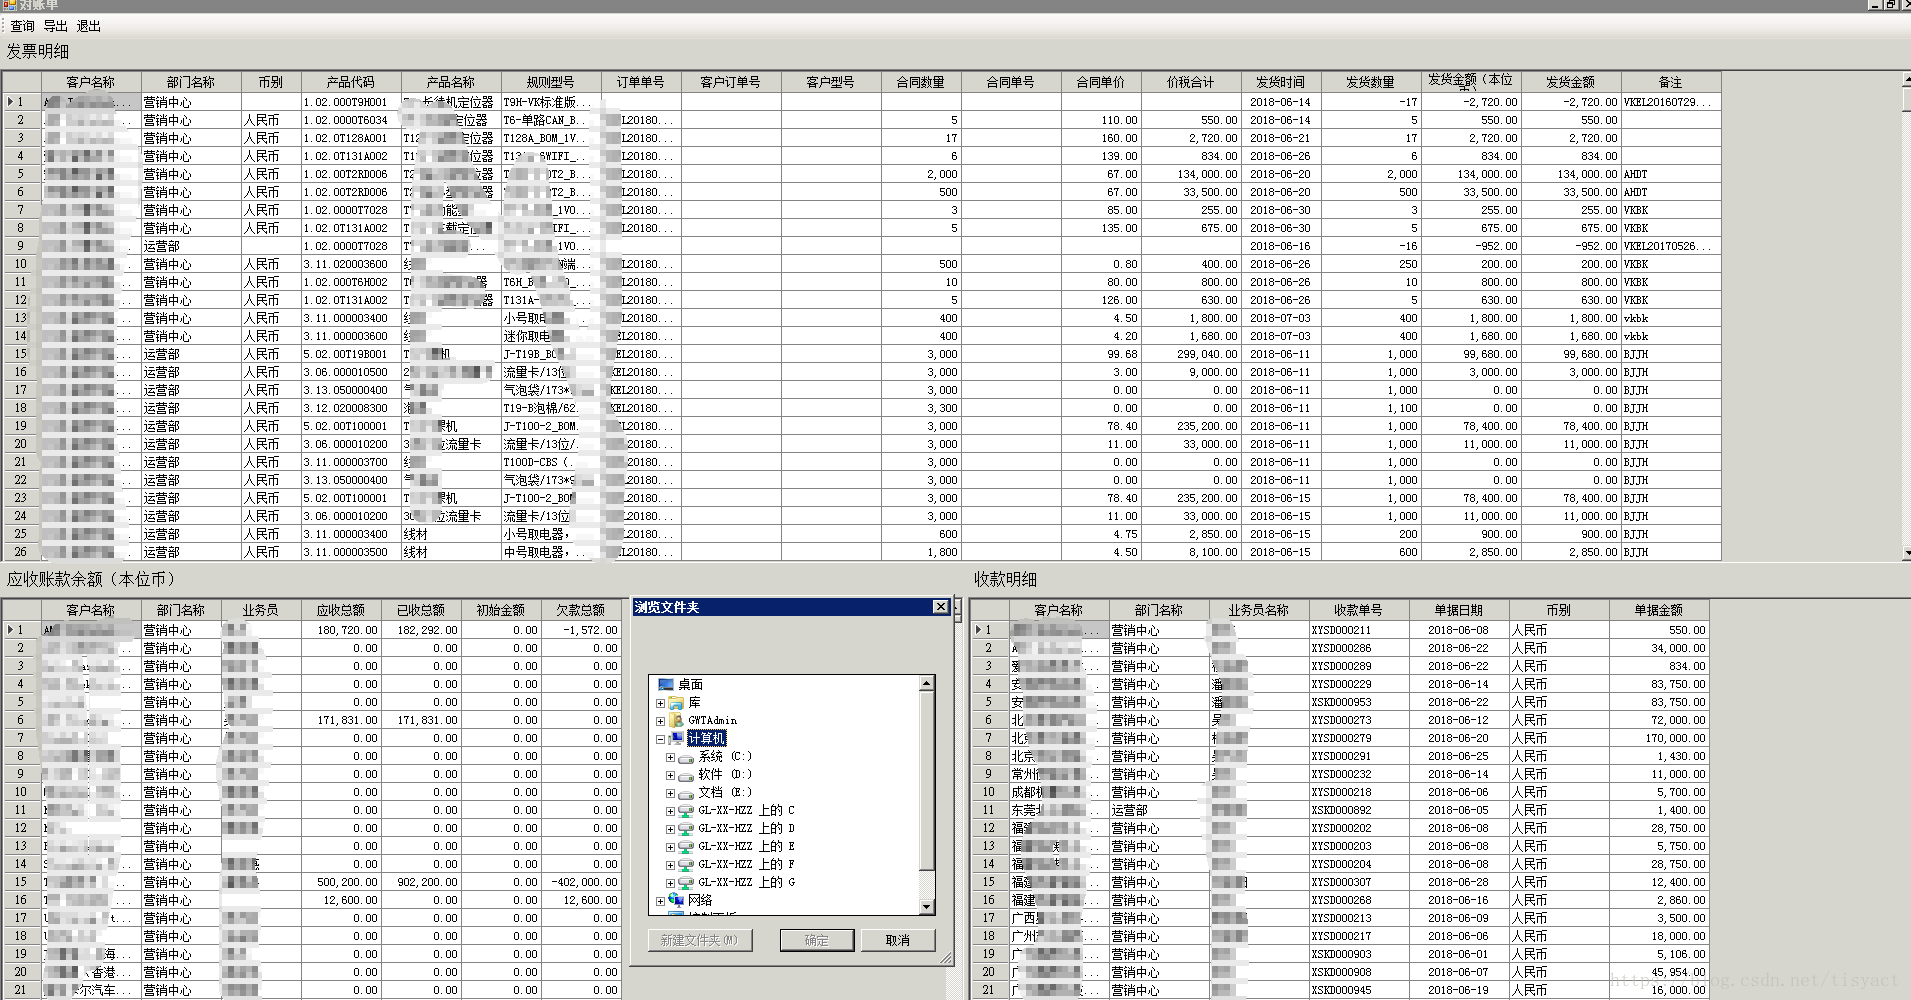Screen dimensions: 1911x1000
Task: Select the 文档 (E:) drive icon
Action: pyautogui.click(x=686, y=793)
